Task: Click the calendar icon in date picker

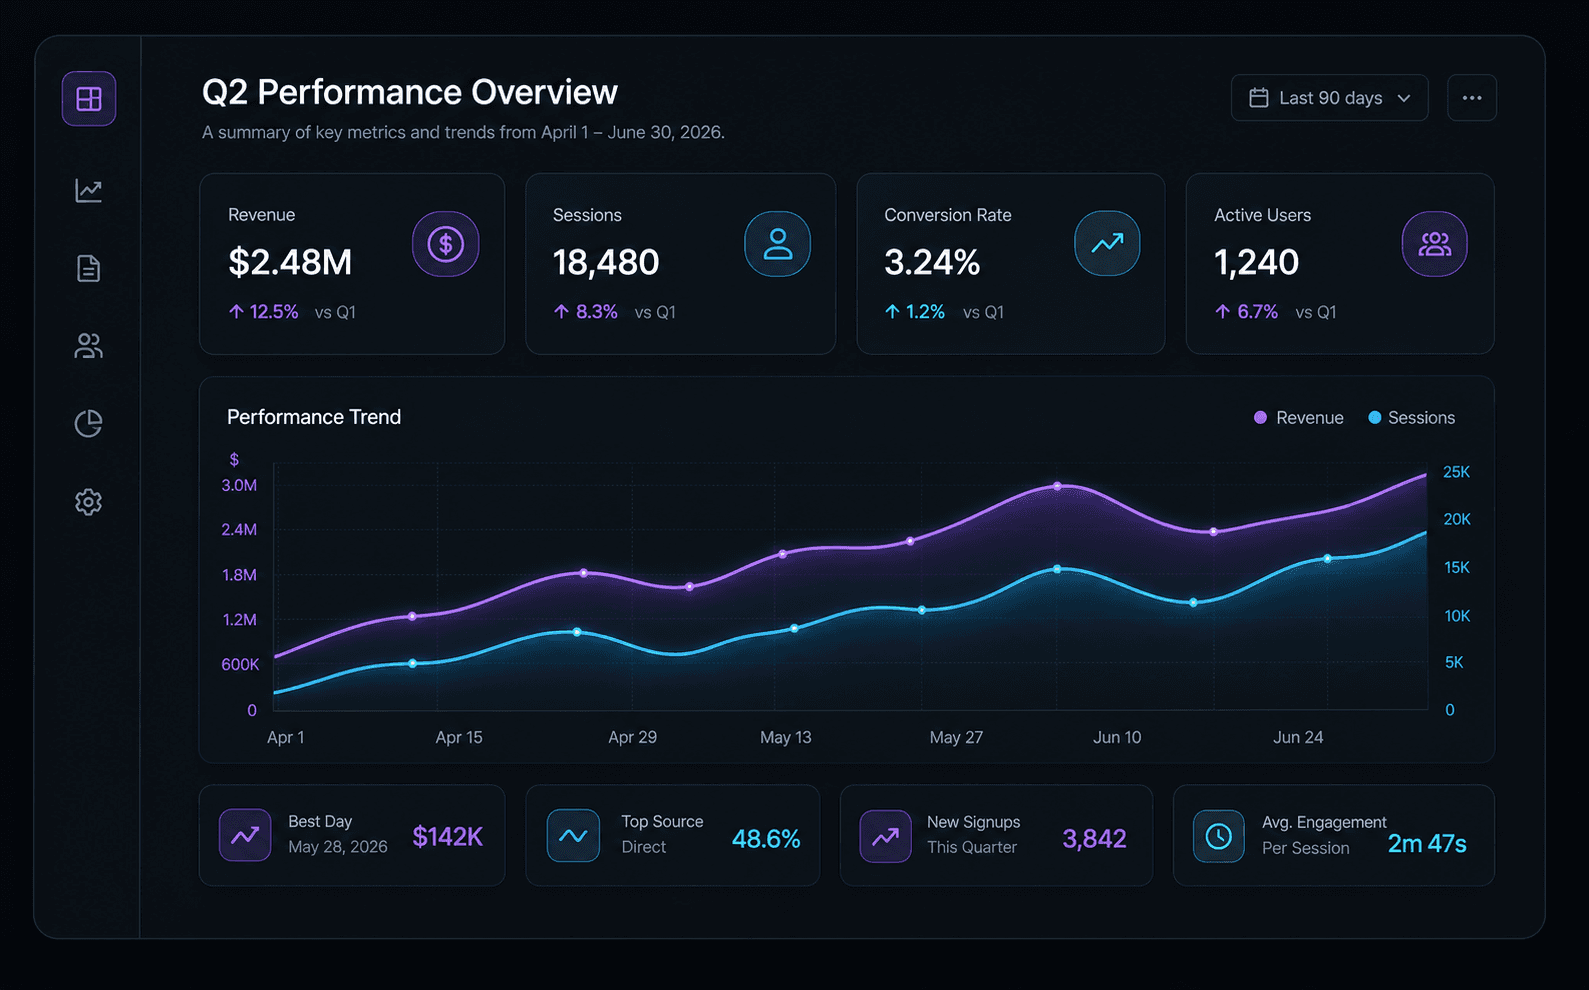Action: click(1259, 98)
